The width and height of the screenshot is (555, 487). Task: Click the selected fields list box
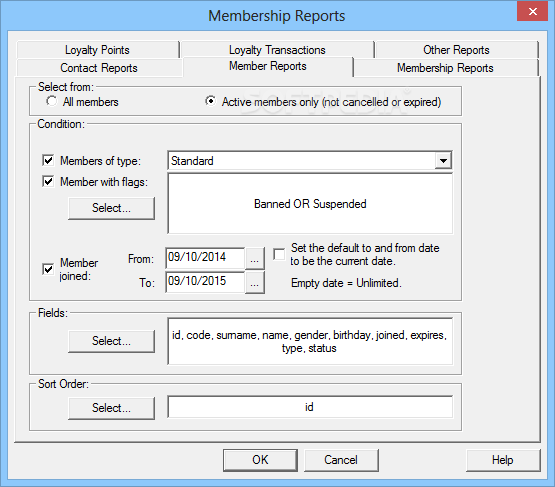pos(310,341)
